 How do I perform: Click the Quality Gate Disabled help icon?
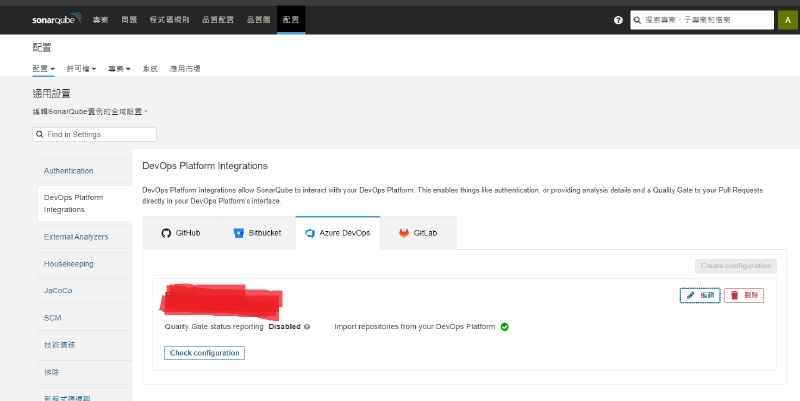[307, 327]
